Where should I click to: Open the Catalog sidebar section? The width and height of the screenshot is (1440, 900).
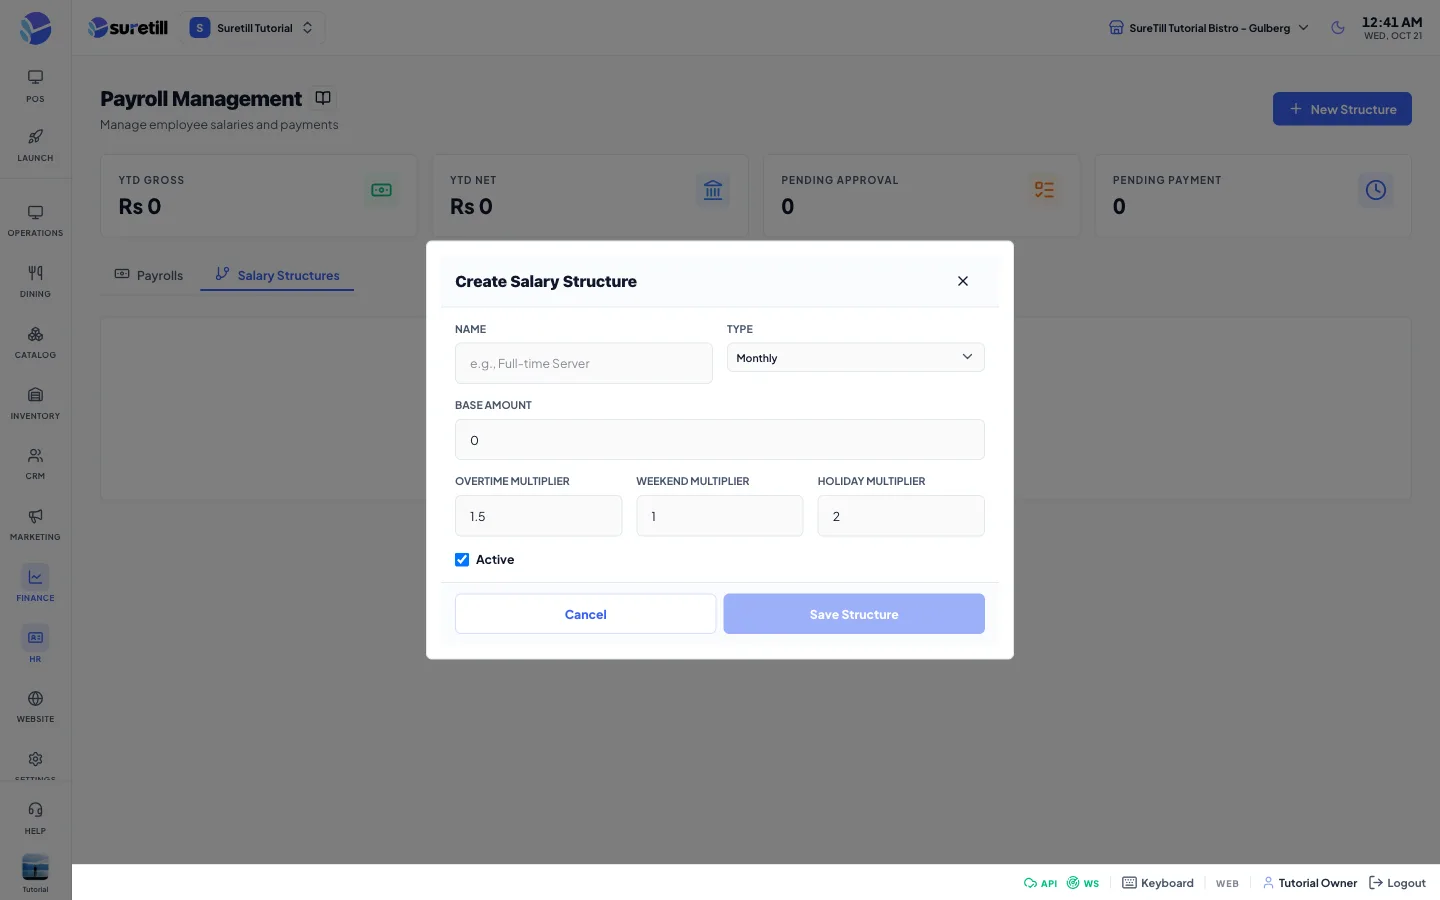pos(35,343)
